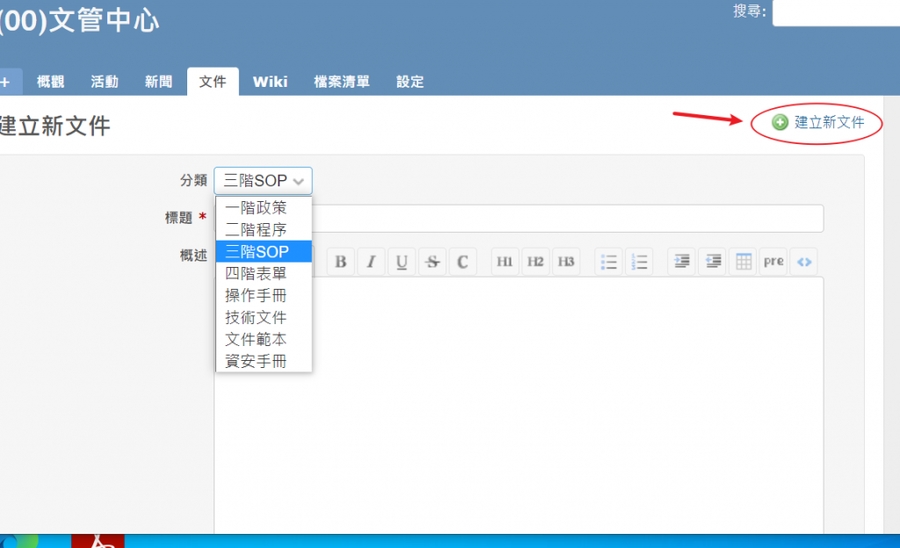Open the 設定 settings tab
The height and width of the screenshot is (548, 900).
pyautogui.click(x=410, y=82)
